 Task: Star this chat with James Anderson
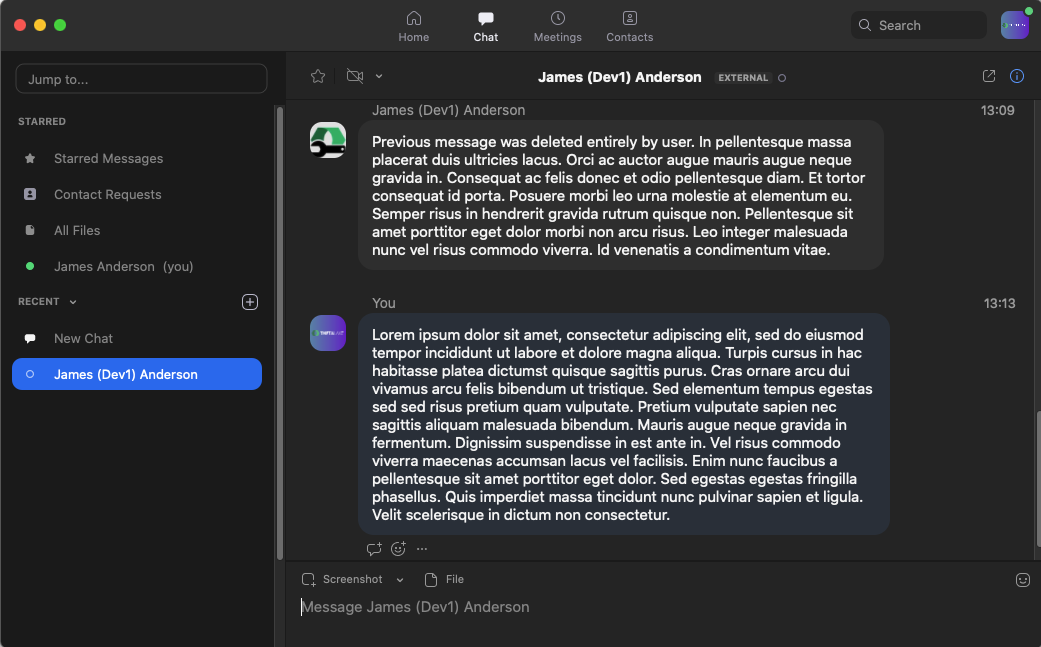pyautogui.click(x=318, y=76)
